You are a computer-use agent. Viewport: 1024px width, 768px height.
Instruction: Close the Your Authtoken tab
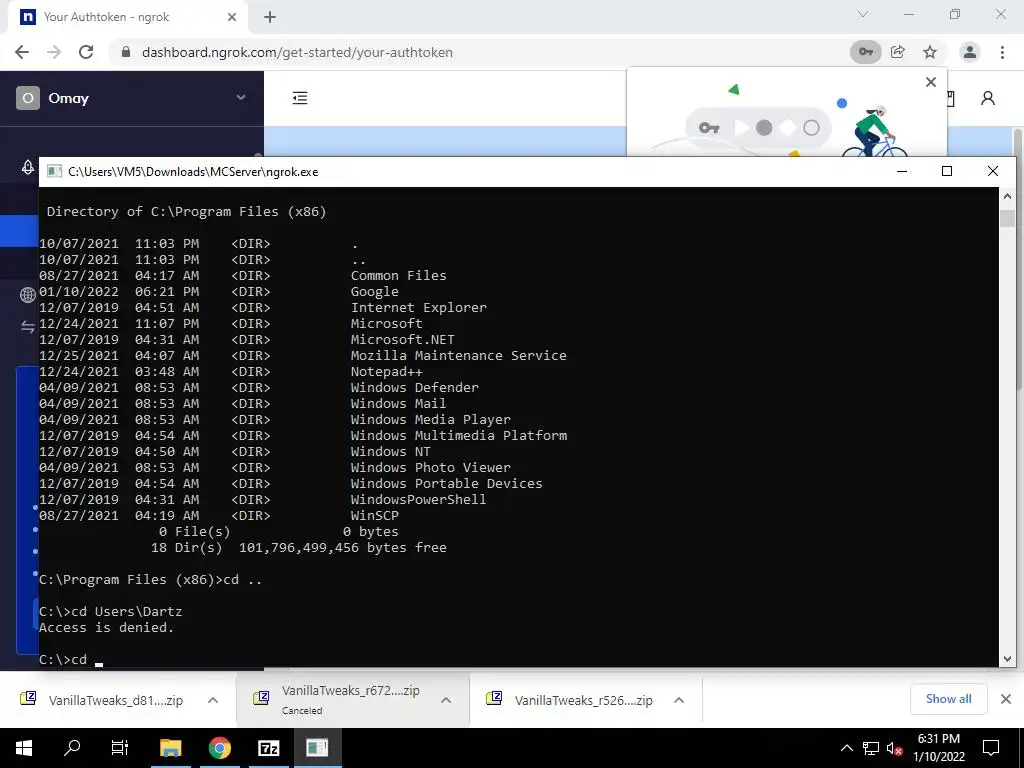(x=232, y=17)
